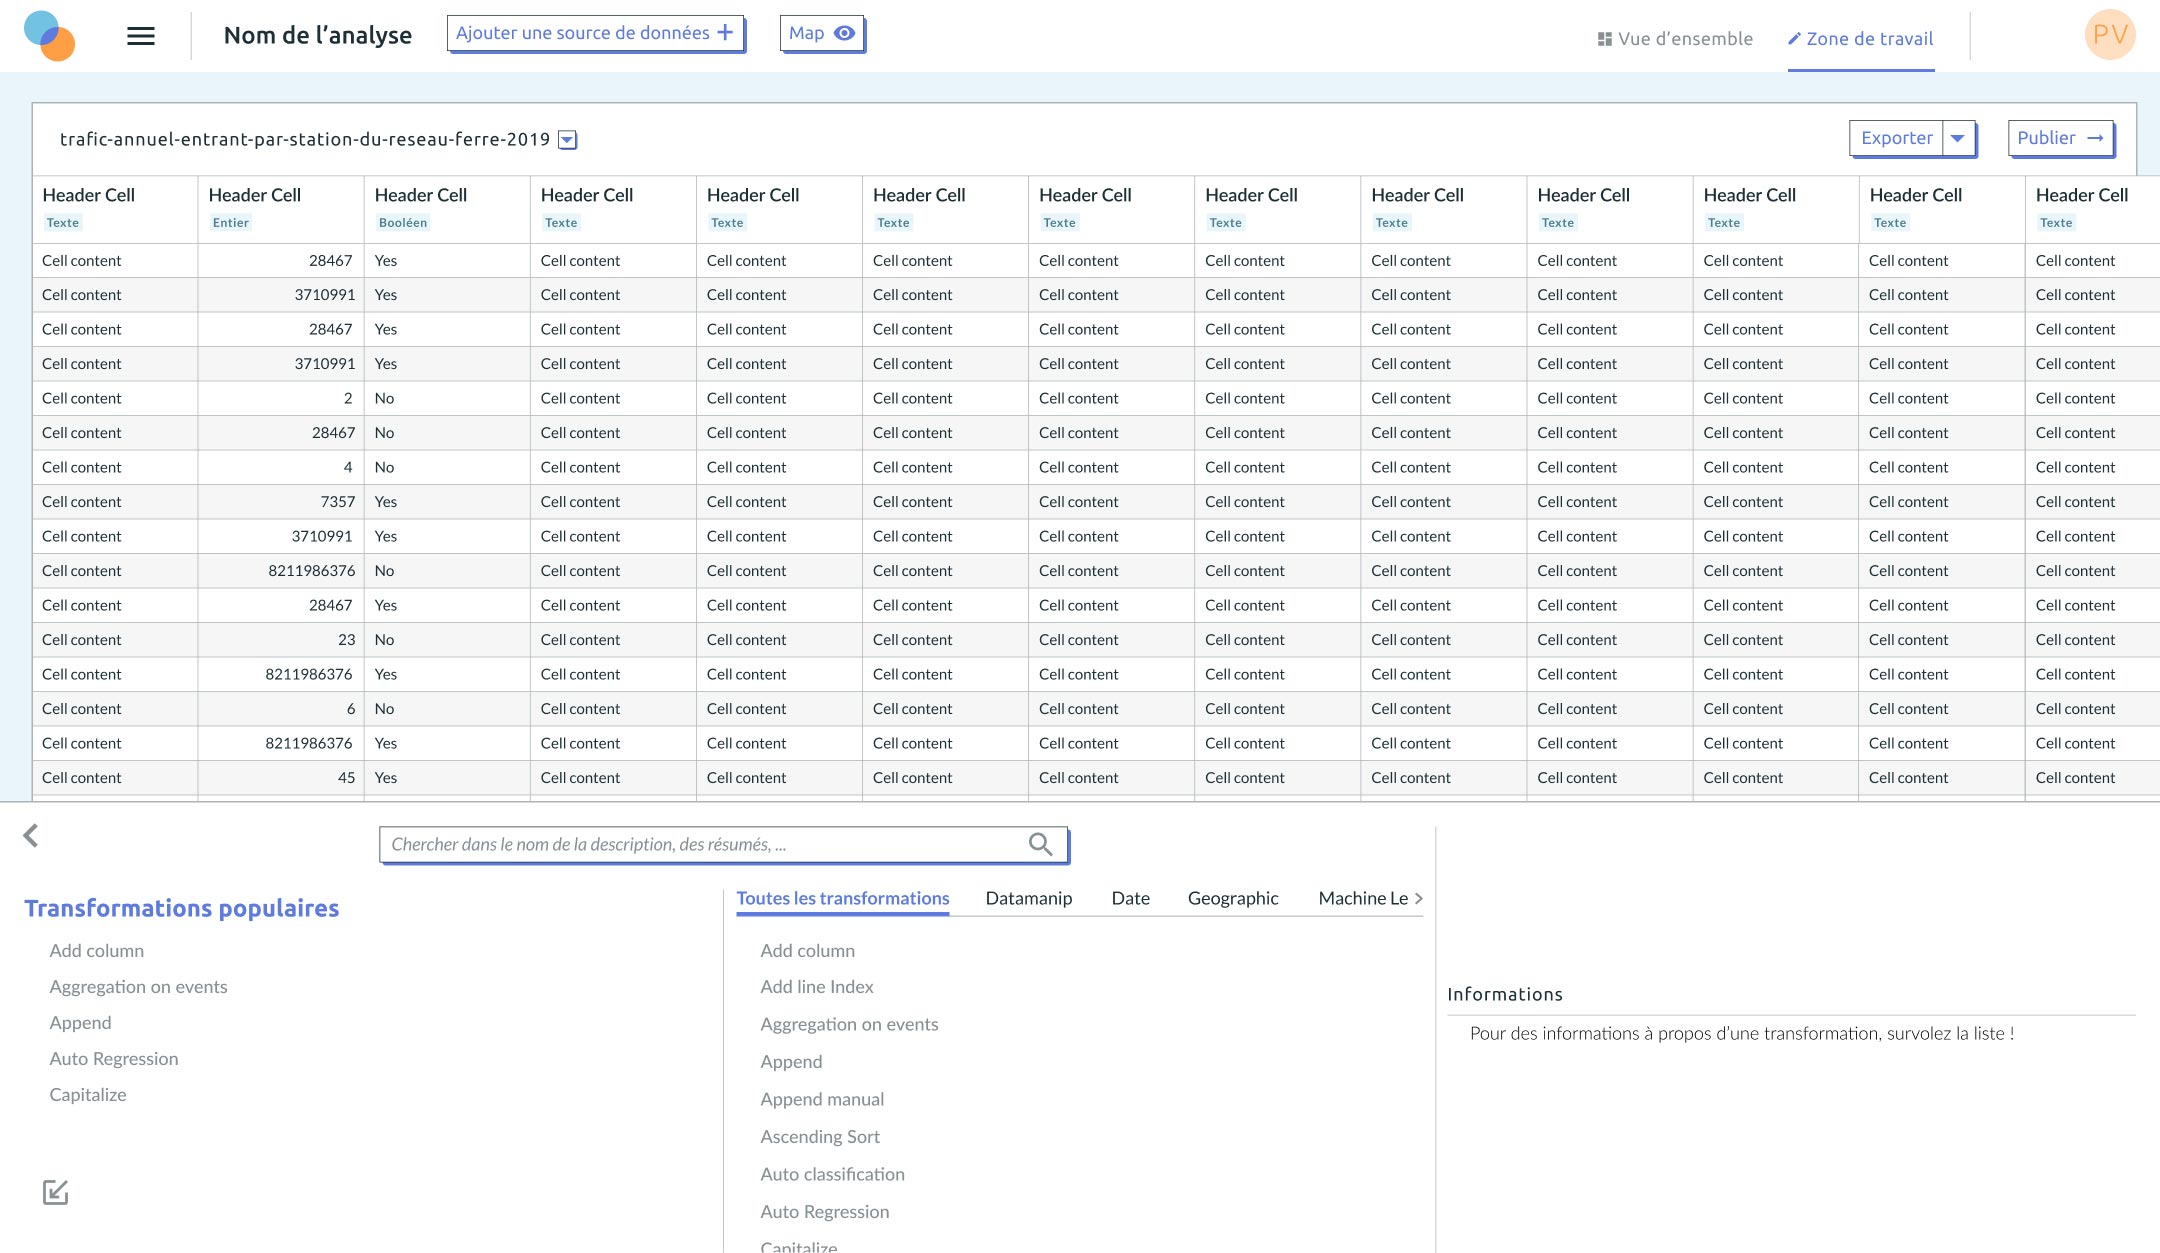
Task: Switch to the Datamanip tab
Action: tap(1028, 898)
